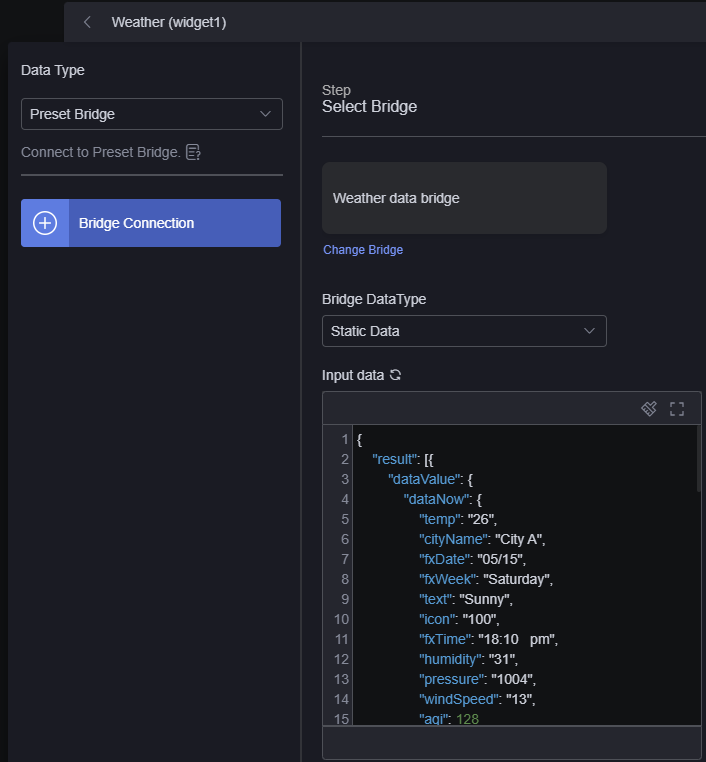This screenshot has height=762, width=706.
Task: Format code with the brush icon
Action: click(x=649, y=409)
